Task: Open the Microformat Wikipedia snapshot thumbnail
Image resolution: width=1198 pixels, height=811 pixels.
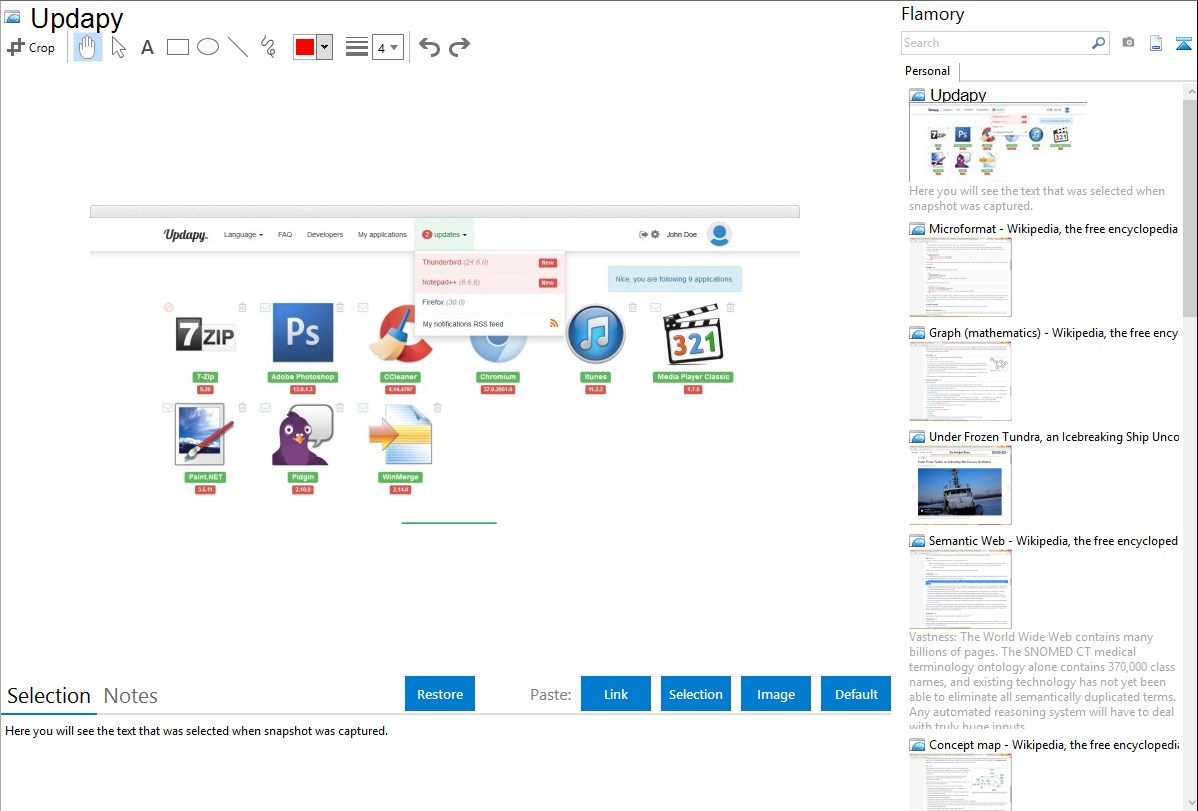Action: [x=960, y=277]
